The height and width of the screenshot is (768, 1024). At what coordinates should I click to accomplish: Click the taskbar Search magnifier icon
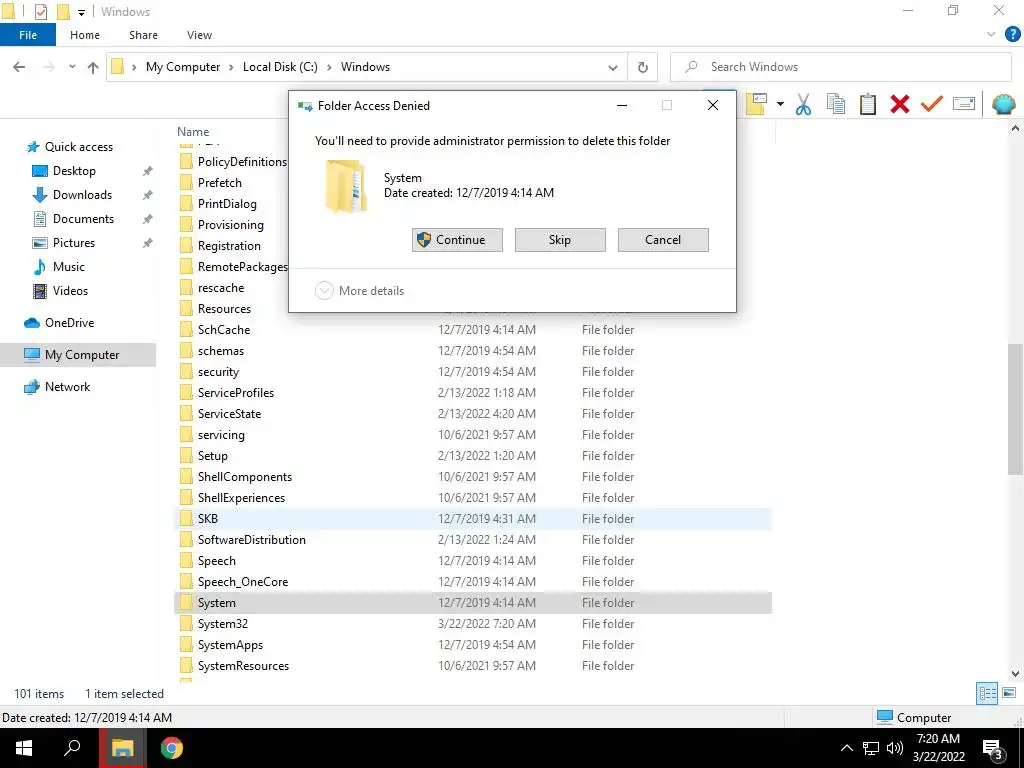pos(72,748)
